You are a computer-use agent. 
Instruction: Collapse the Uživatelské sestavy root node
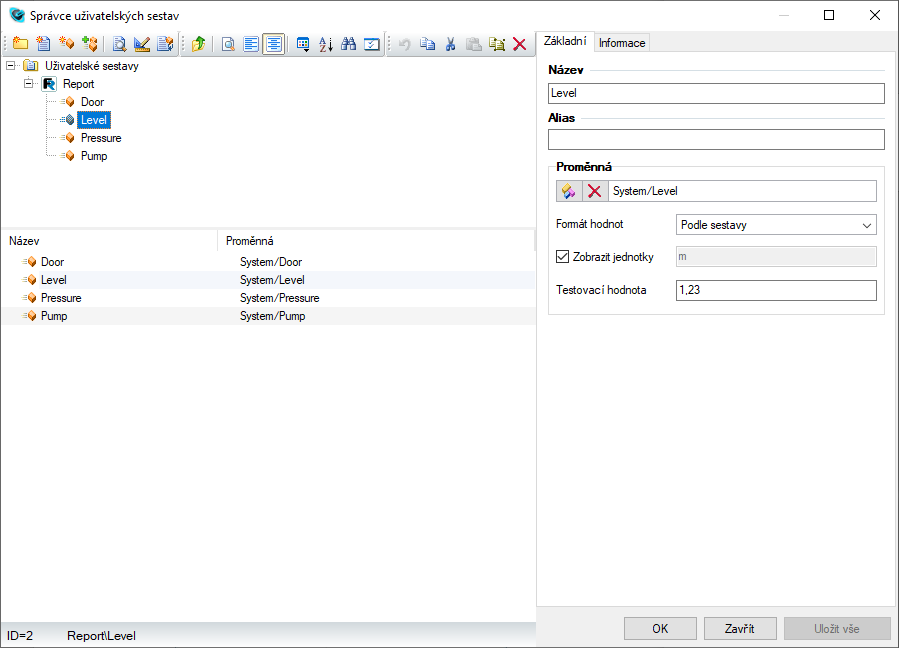point(11,66)
